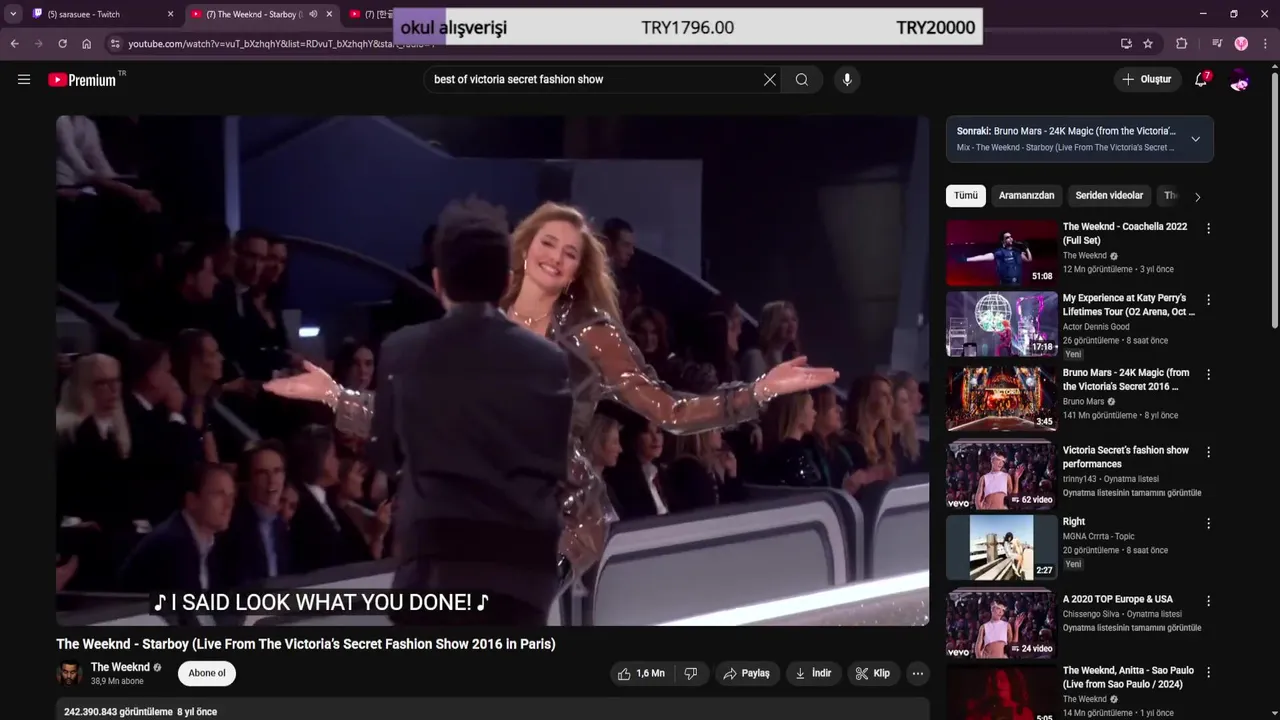This screenshot has width=1280, height=720.
Task: Open the Bruno Mars 24K Magic thumbnail
Action: pos(1002,398)
